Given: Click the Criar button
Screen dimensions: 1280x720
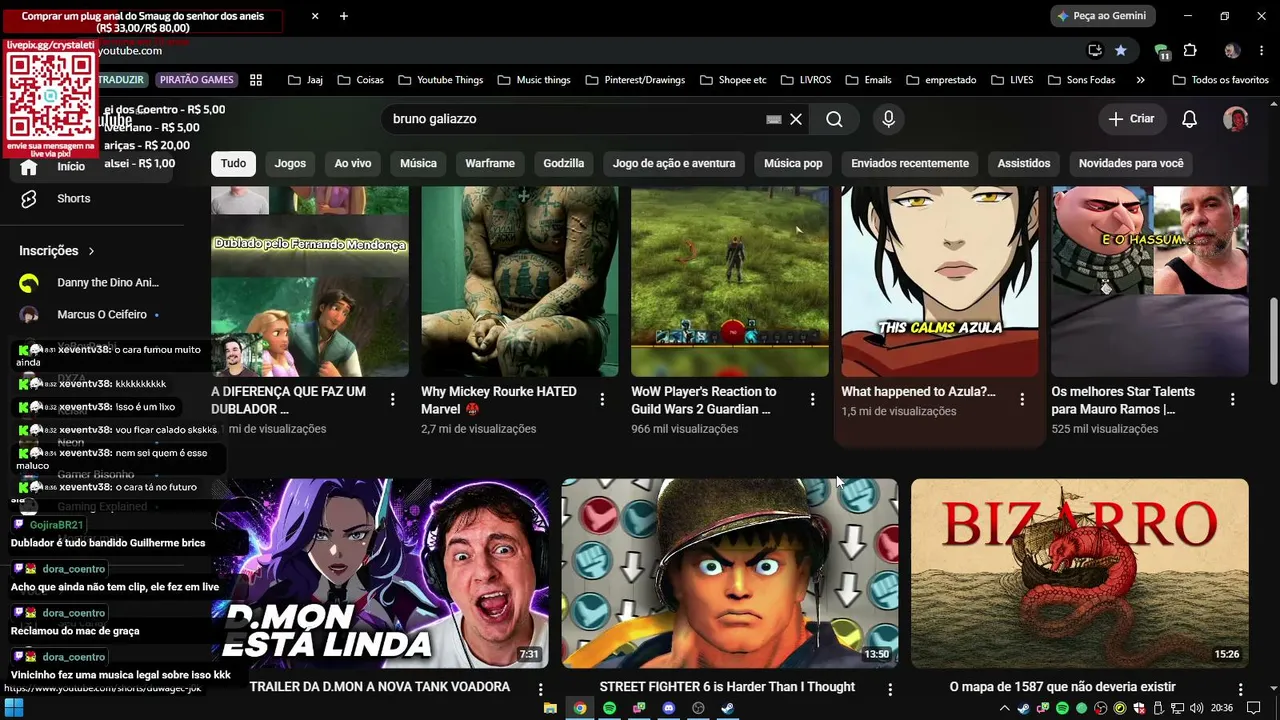Looking at the screenshot, I should (1131, 119).
